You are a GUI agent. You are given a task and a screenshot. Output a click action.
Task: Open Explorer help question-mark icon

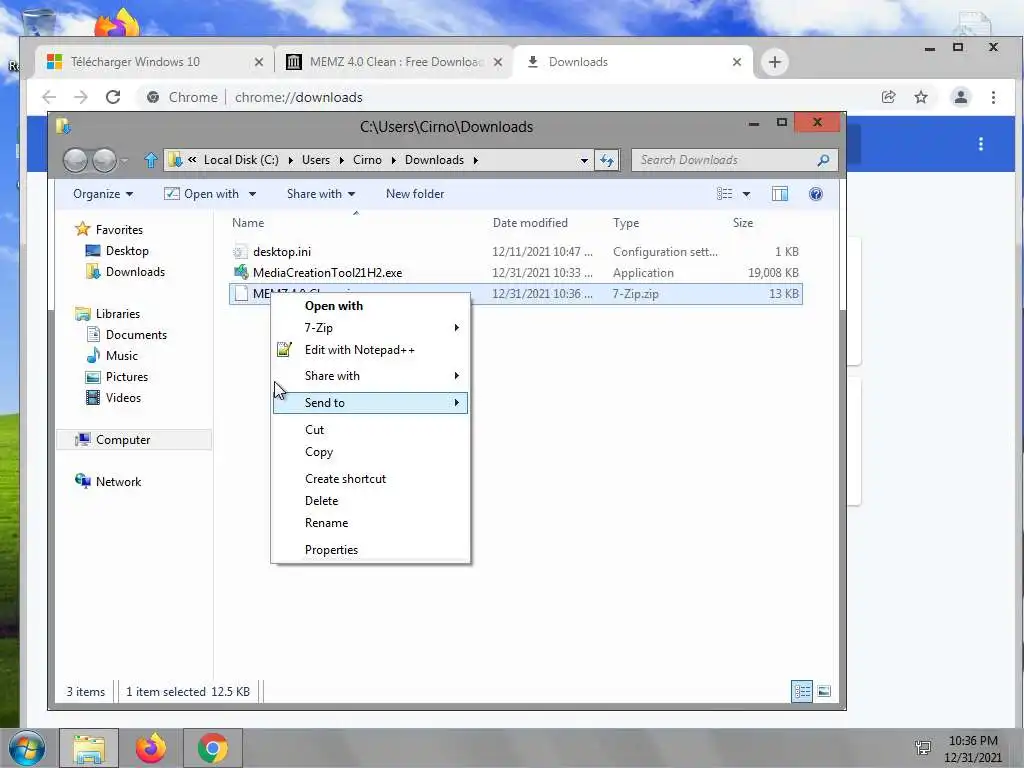(816, 194)
